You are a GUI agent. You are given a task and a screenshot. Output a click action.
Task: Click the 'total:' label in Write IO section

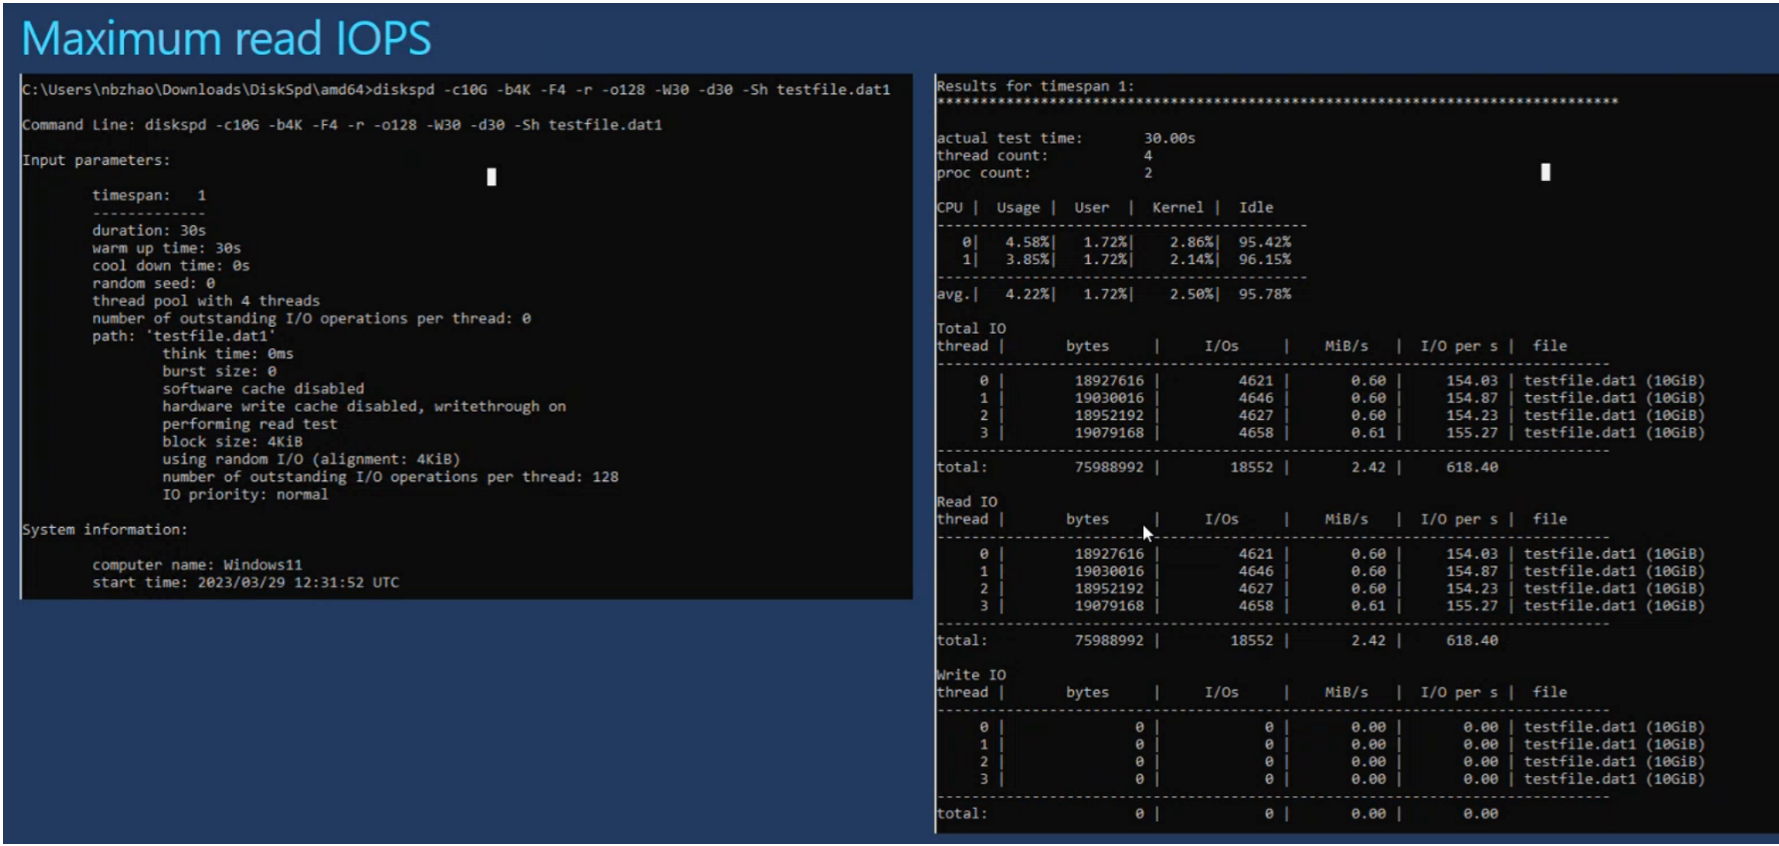tap(962, 814)
